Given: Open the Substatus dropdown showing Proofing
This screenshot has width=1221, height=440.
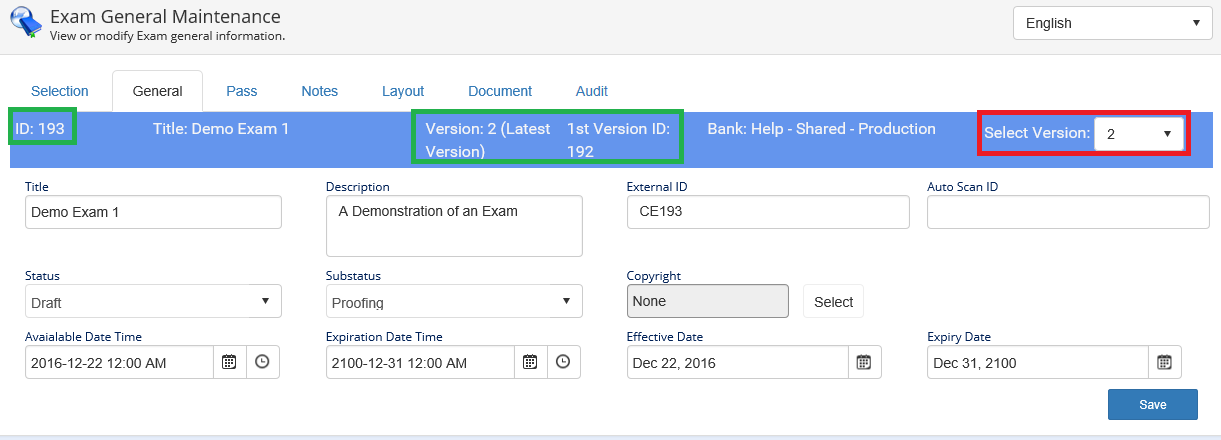Looking at the screenshot, I should coord(454,301).
